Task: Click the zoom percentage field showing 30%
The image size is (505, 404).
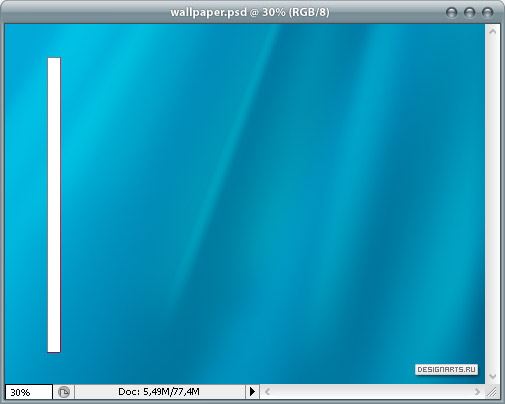Action: point(29,392)
